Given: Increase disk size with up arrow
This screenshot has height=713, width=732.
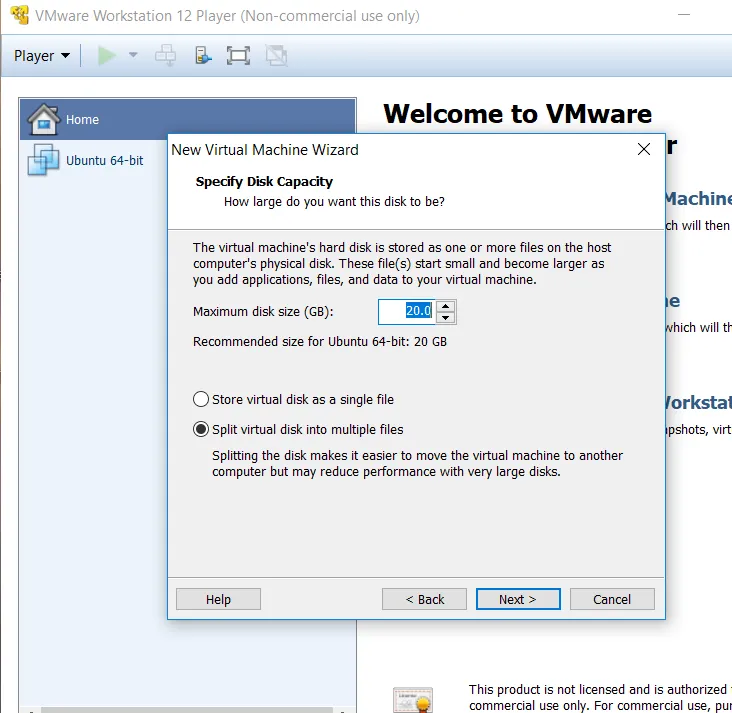Looking at the screenshot, I should pyautogui.click(x=446, y=306).
